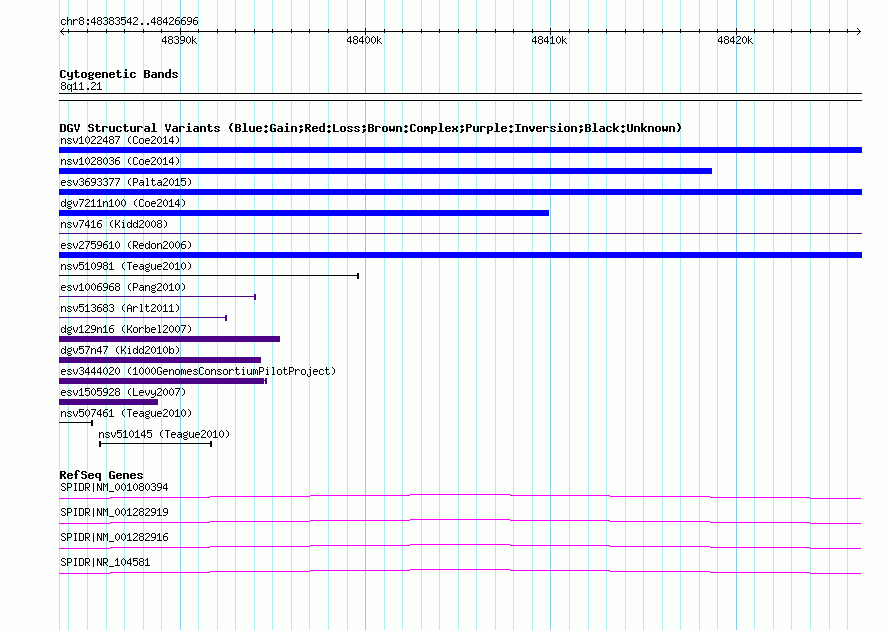
Task: Click the left arrow on the ruler
Action: (63, 31)
